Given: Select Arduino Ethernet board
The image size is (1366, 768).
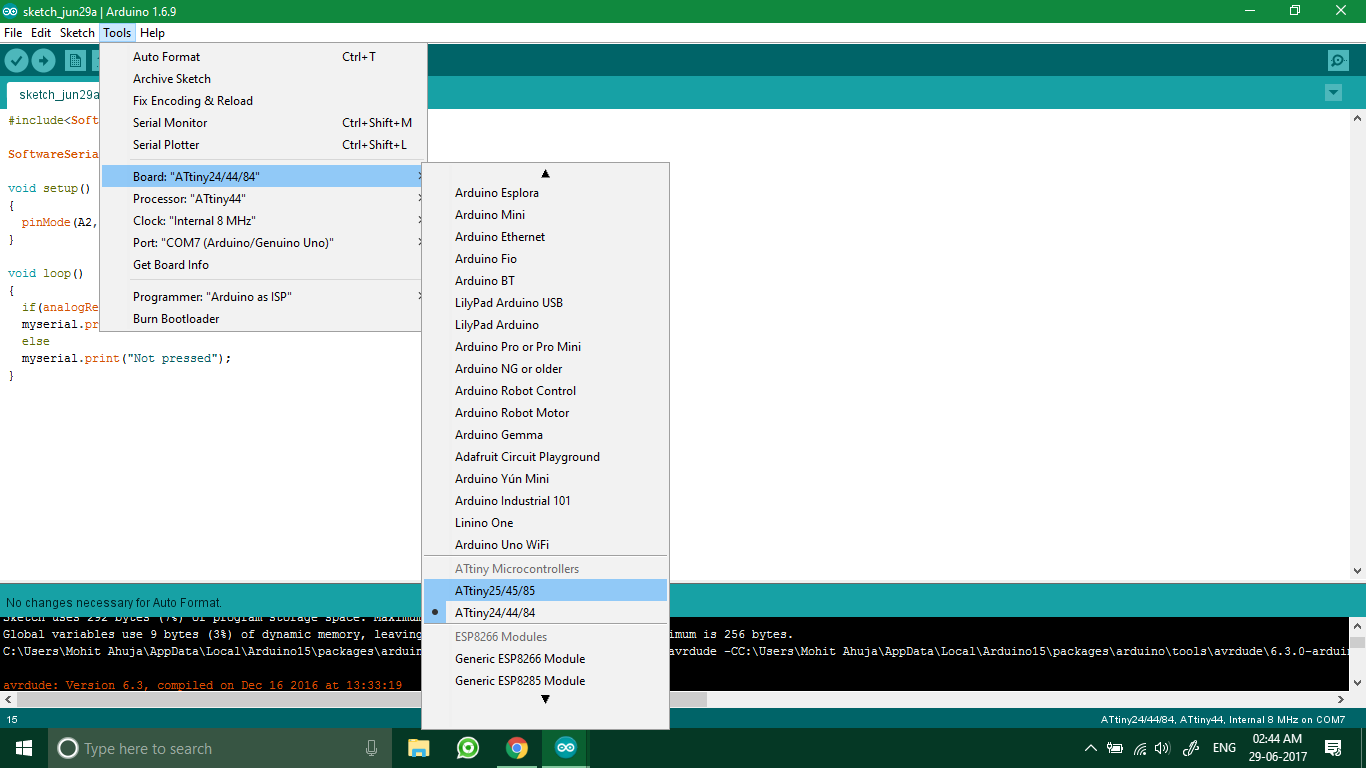Looking at the screenshot, I should pyautogui.click(x=545, y=237).
